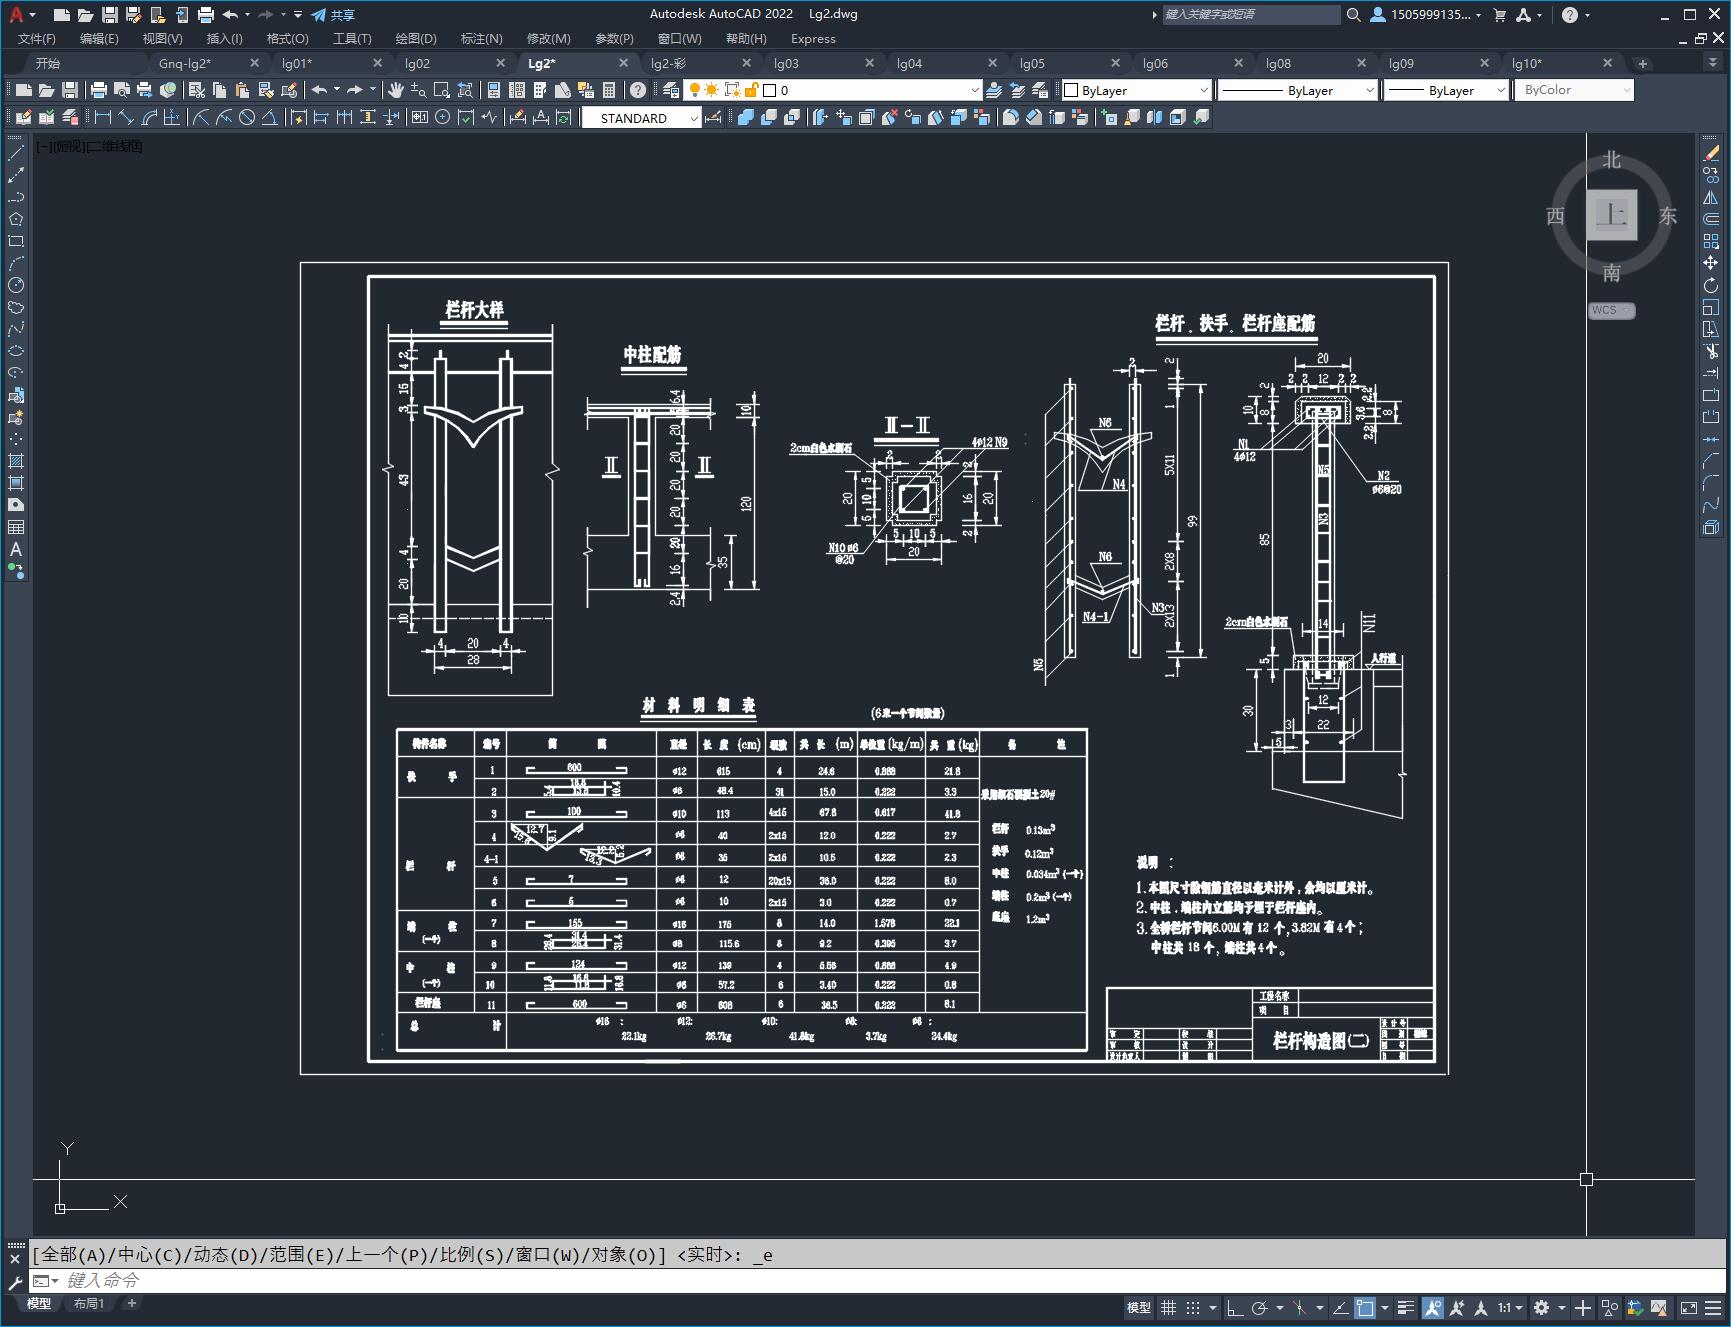Select the Move tool in right toolbar
The image size is (1731, 1327).
(x=1711, y=263)
